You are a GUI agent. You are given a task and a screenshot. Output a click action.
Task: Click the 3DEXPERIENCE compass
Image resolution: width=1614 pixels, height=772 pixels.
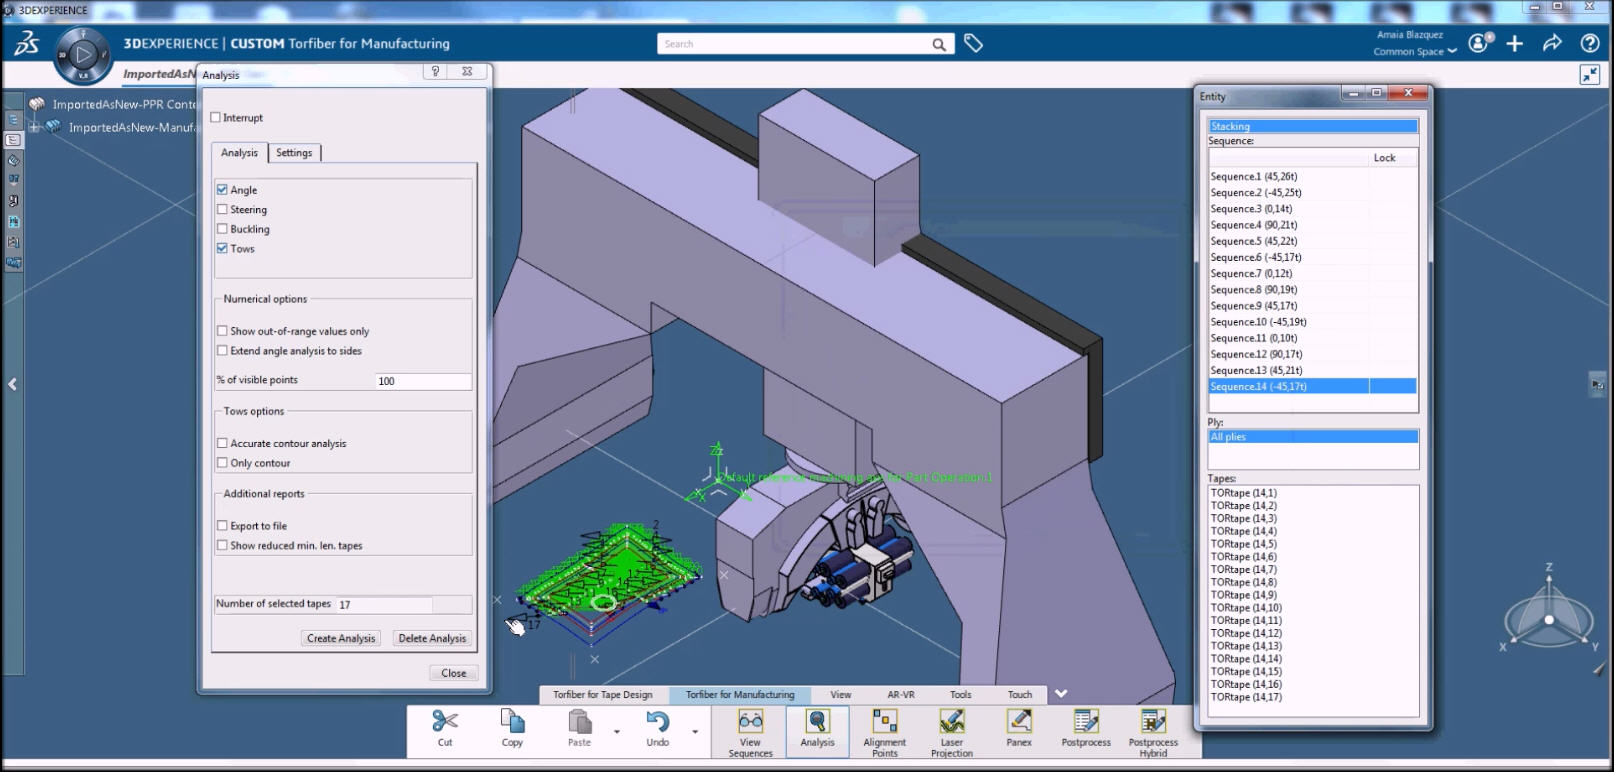(83, 55)
